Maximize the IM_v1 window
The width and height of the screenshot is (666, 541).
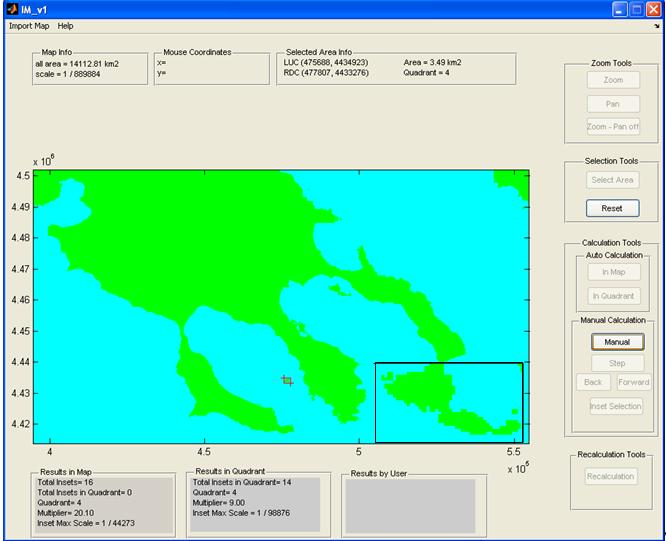point(636,9)
